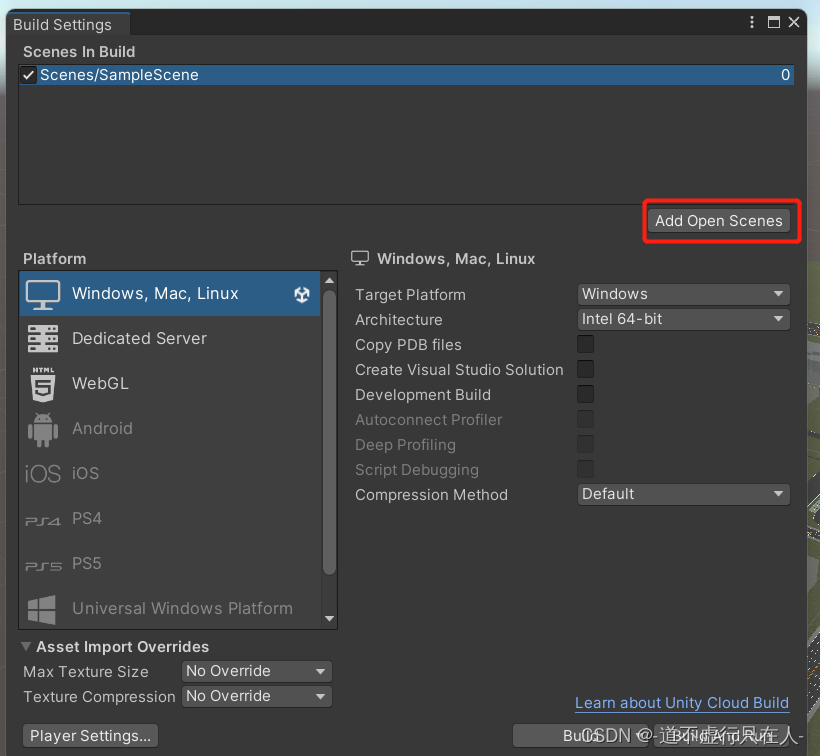Enable Copy PDB files checkbox
The height and width of the screenshot is (756, 820).
585,345
